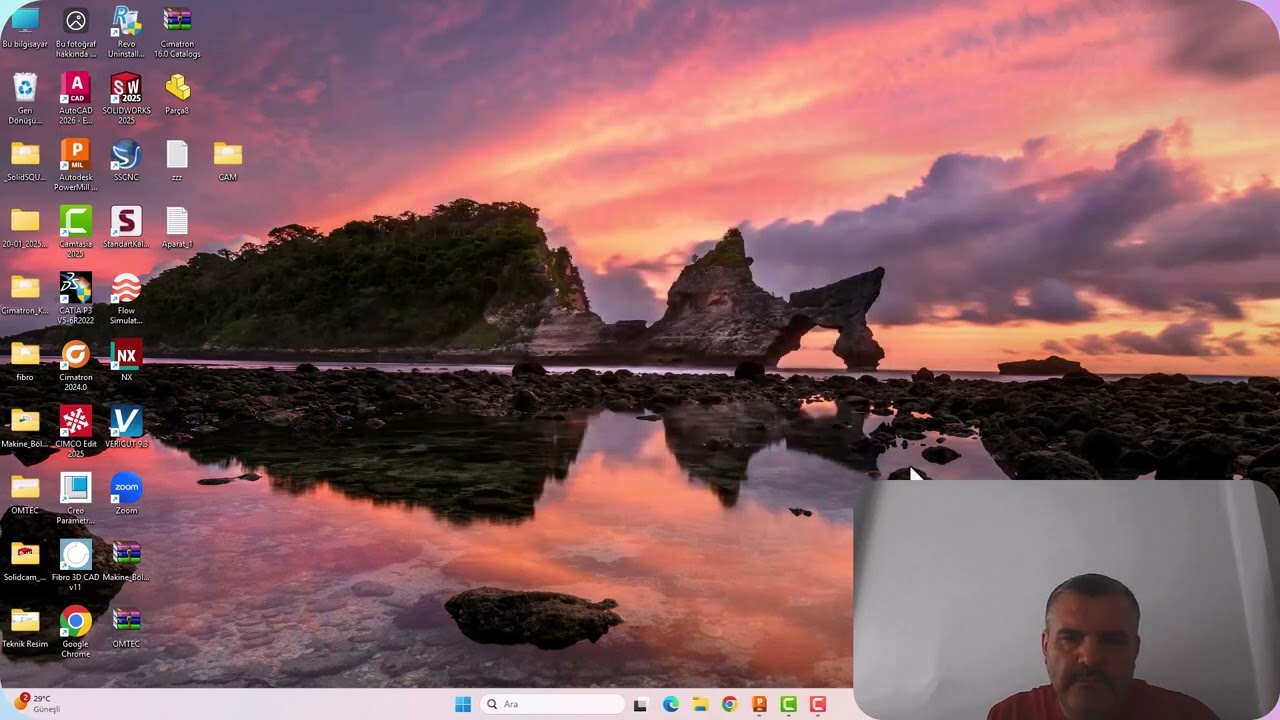This screenshot has width=1280, height=720.
Task: Launch StandartKal shortcut
Action: [x=126, y=228]
